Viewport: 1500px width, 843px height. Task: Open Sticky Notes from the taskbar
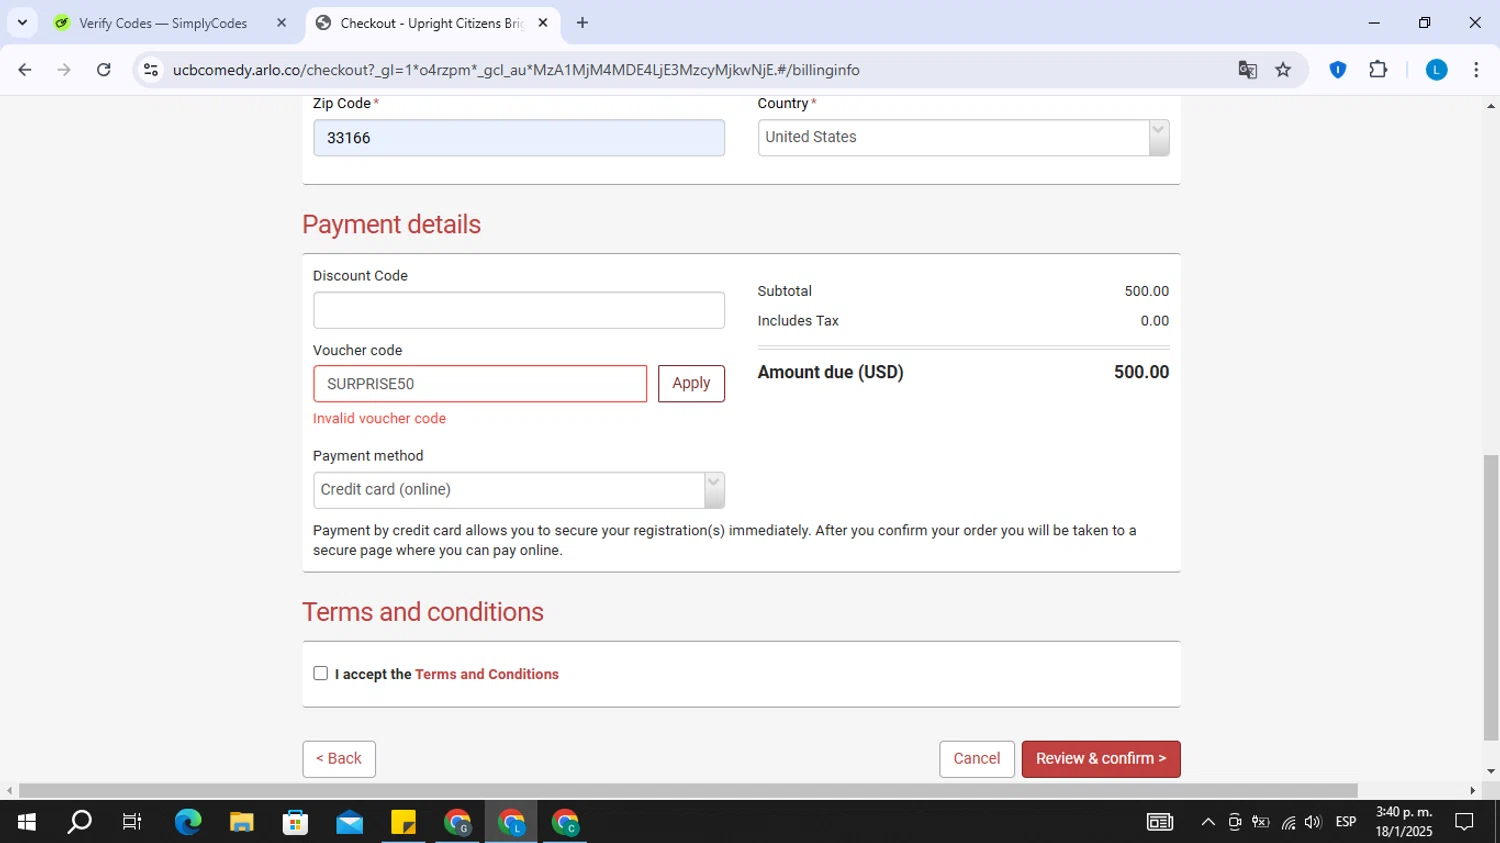coord(404,822)
